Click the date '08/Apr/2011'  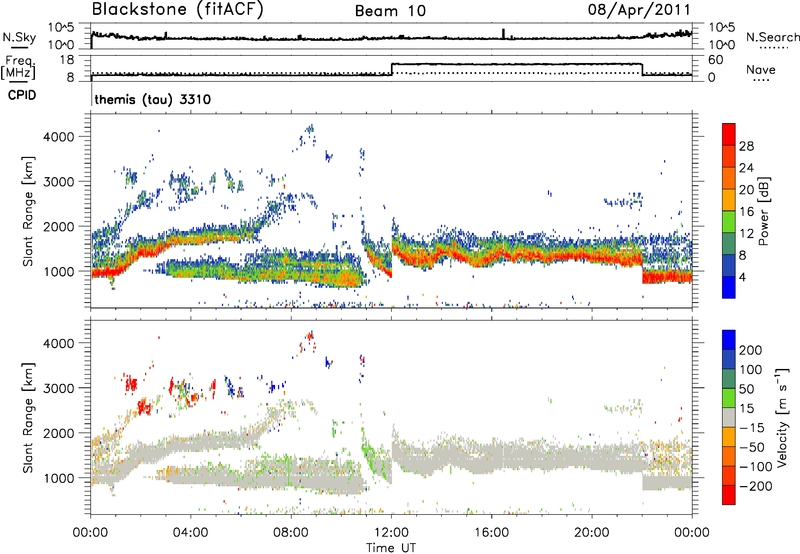point(639,9)
